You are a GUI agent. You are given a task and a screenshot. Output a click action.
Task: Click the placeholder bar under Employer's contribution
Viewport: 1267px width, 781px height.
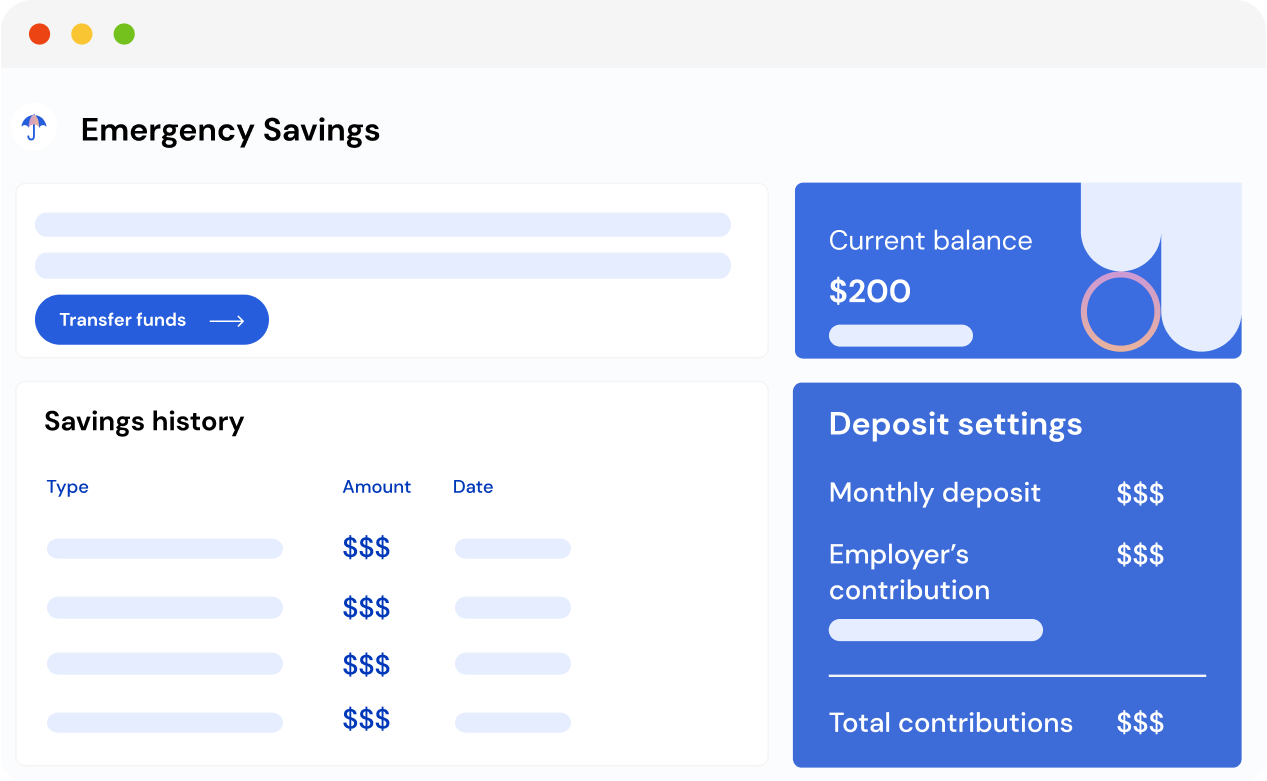936,630
